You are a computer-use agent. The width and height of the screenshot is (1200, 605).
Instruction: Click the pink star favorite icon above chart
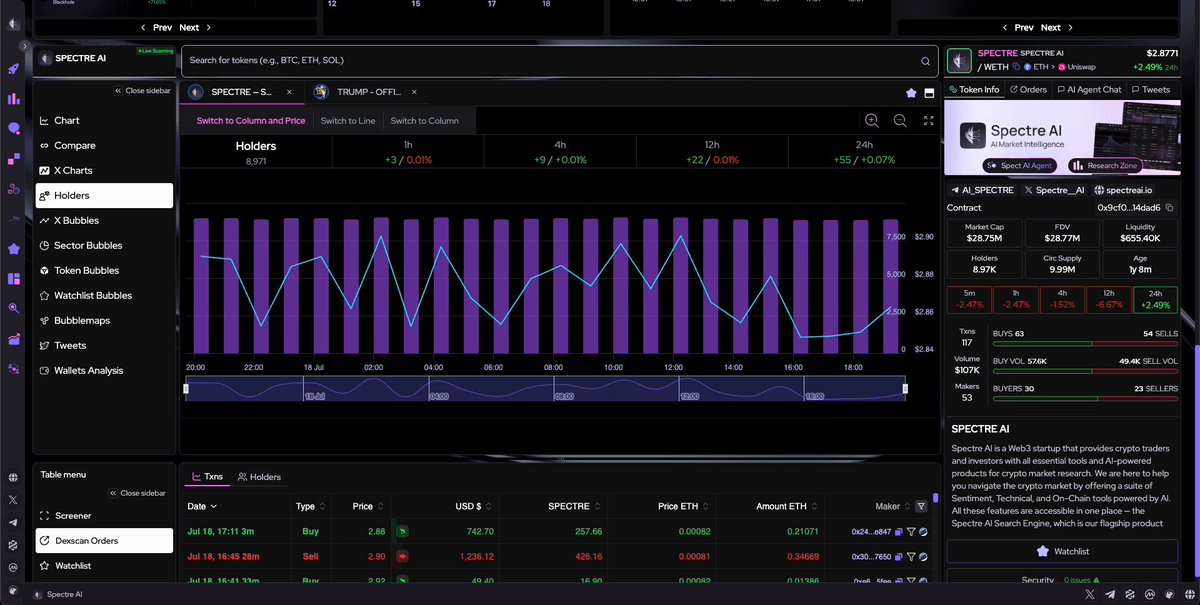coord(911,93)
